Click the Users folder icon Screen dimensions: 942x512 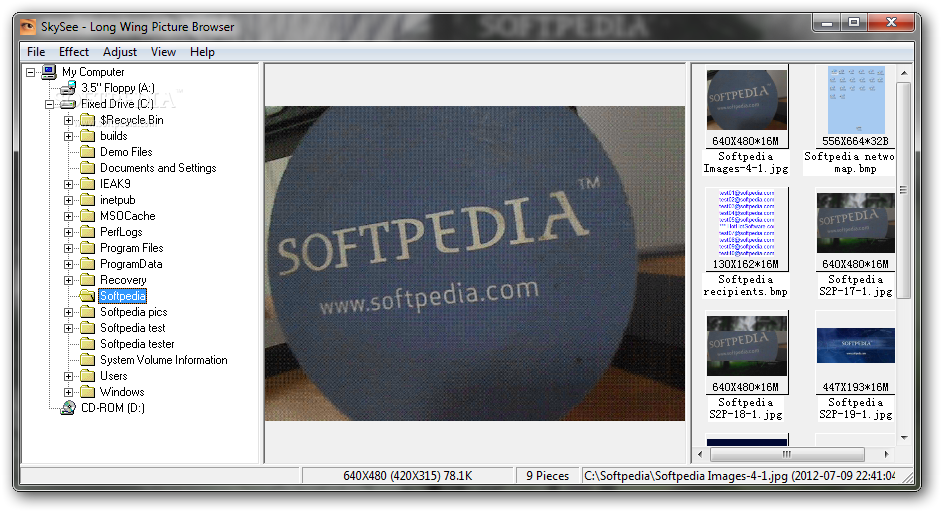(88, 376)
